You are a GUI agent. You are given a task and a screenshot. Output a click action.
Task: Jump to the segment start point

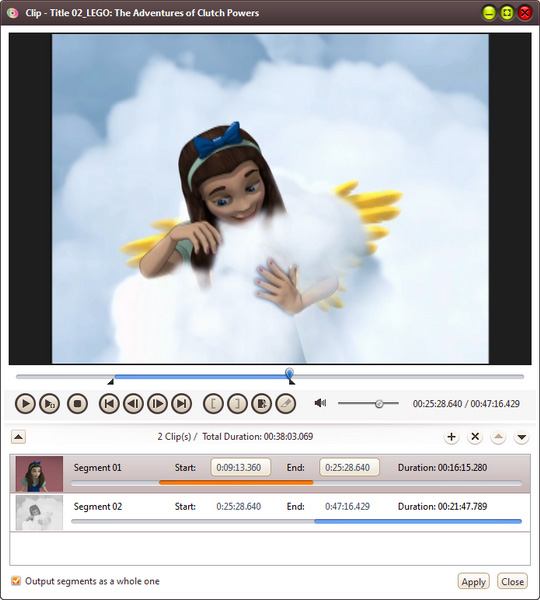(109, 403)
